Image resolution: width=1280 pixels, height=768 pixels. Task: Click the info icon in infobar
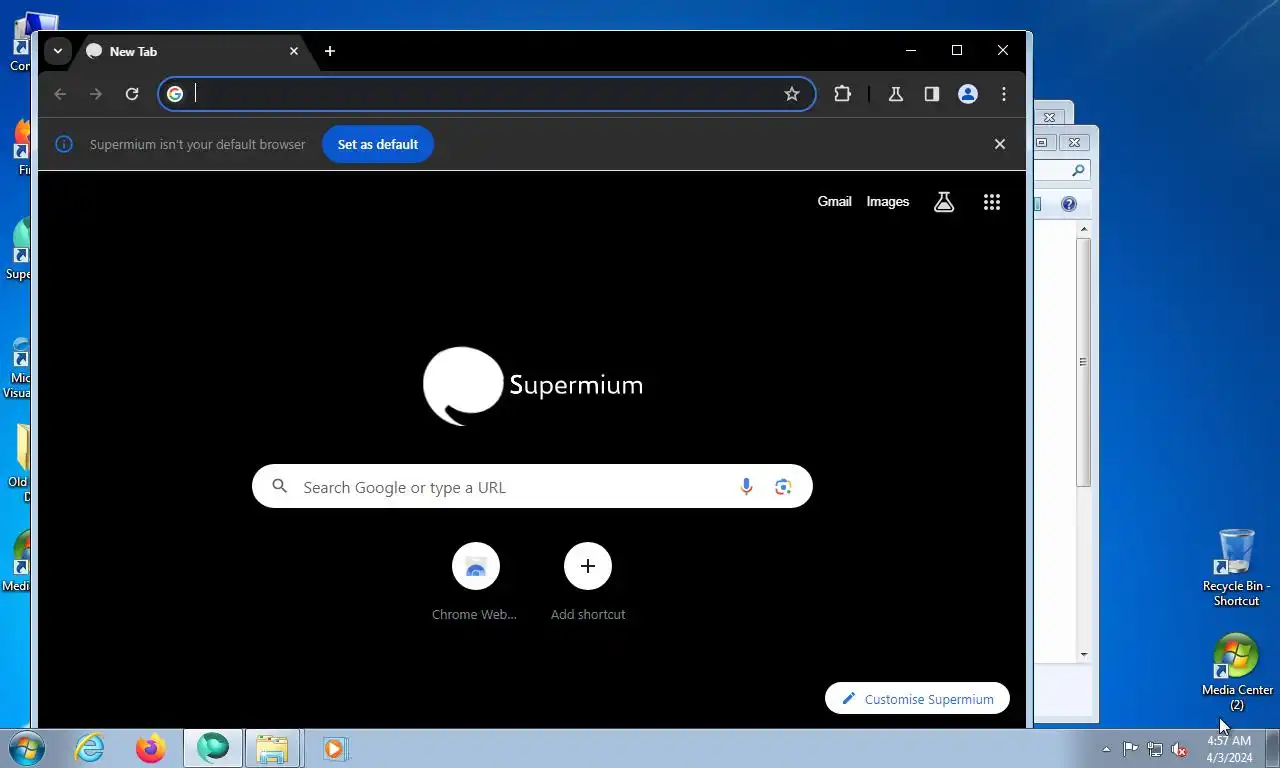click(x=64, y=144)
